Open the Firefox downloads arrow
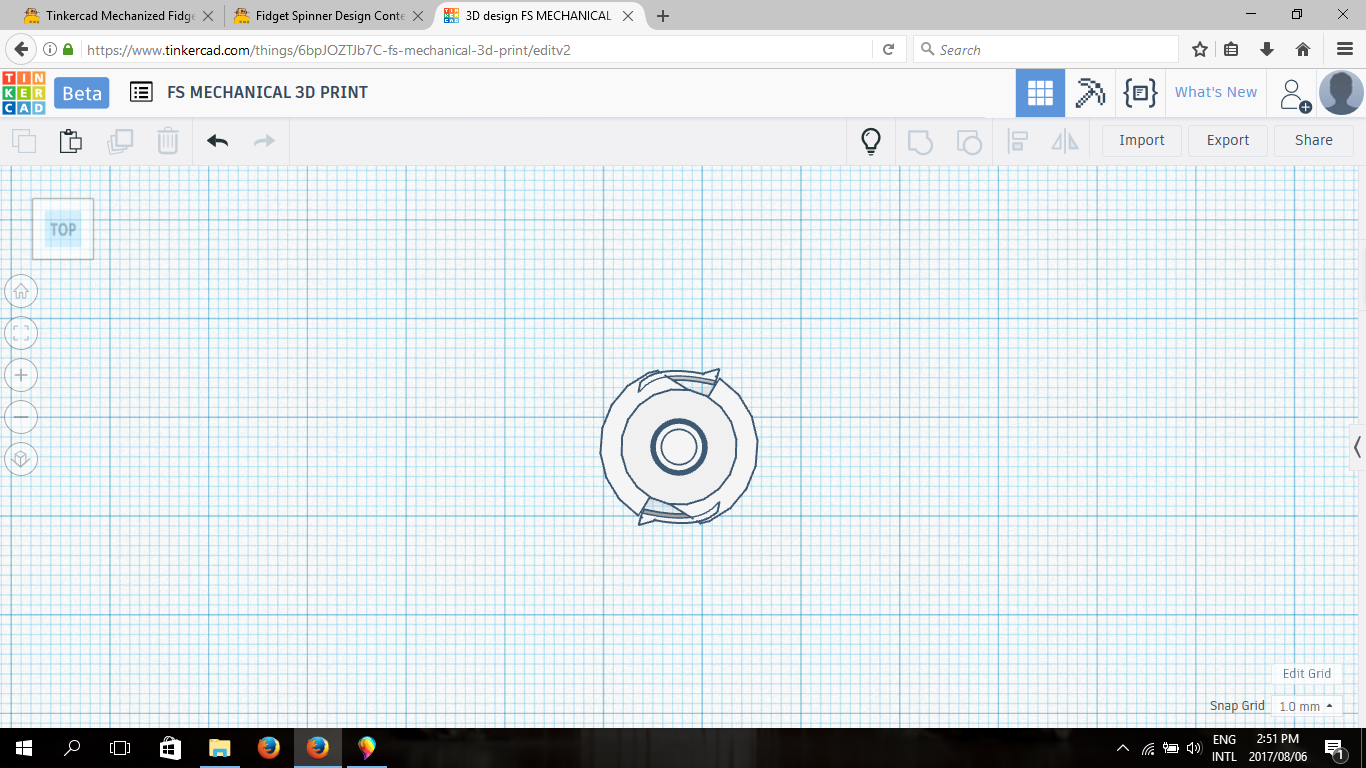The width and height of the screenshot is (1366, 768). (x=1267, y=50)
